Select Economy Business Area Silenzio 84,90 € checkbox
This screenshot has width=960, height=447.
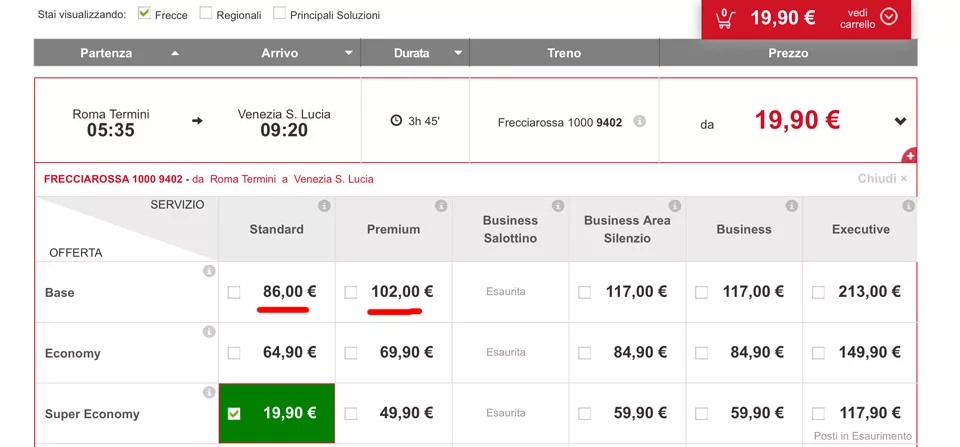(x=585, y=353)
